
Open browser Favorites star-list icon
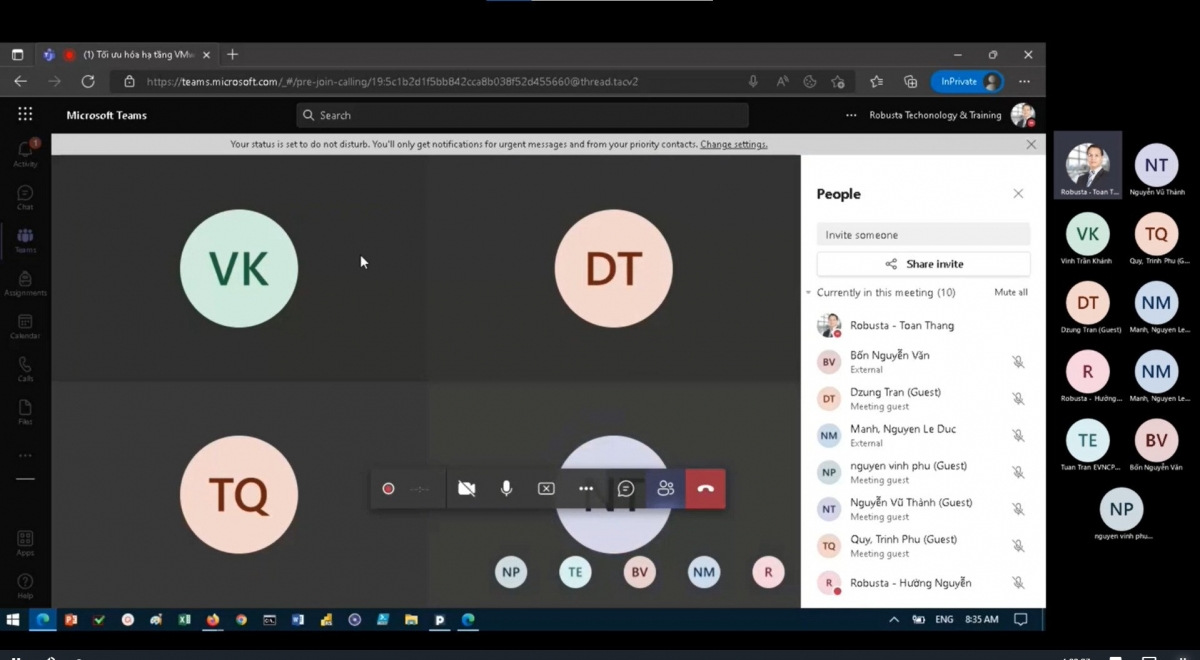[x=876, y=82]
